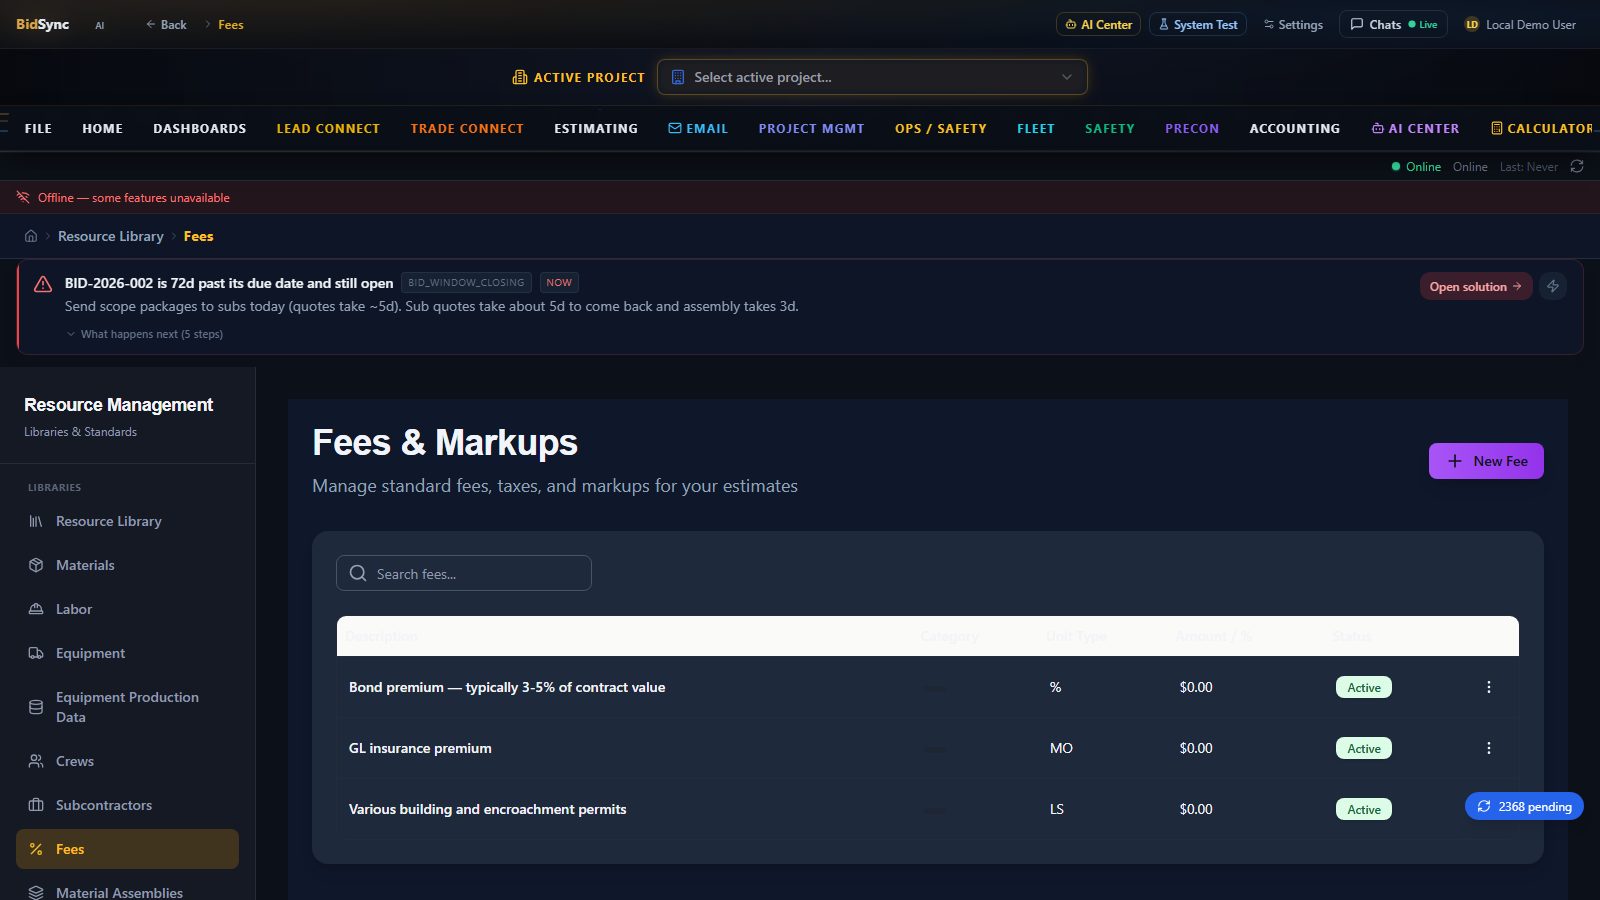
Task: Click the LD user avatar icon
Action: pos(1472,24)
